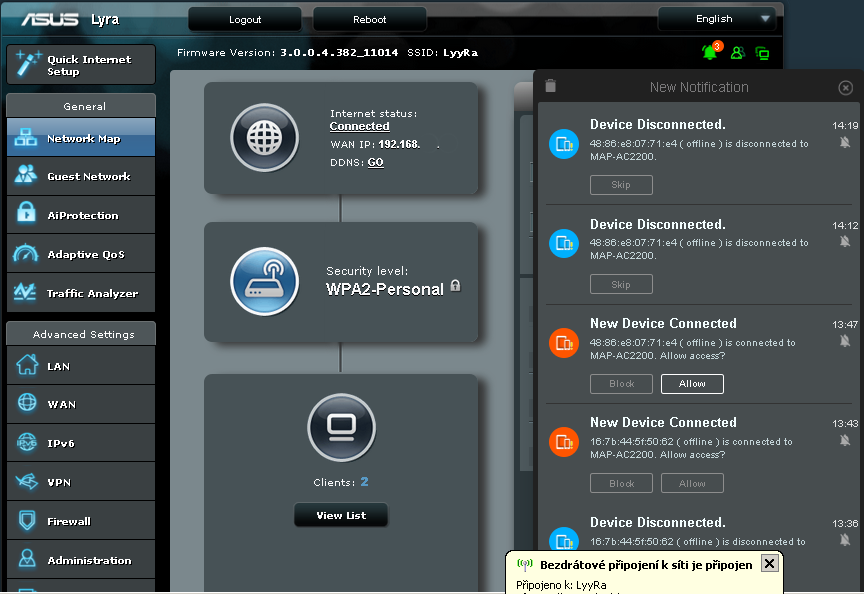
Task: Open the English language dropdown
Action: pyautogui.click(x=717, y=19)
